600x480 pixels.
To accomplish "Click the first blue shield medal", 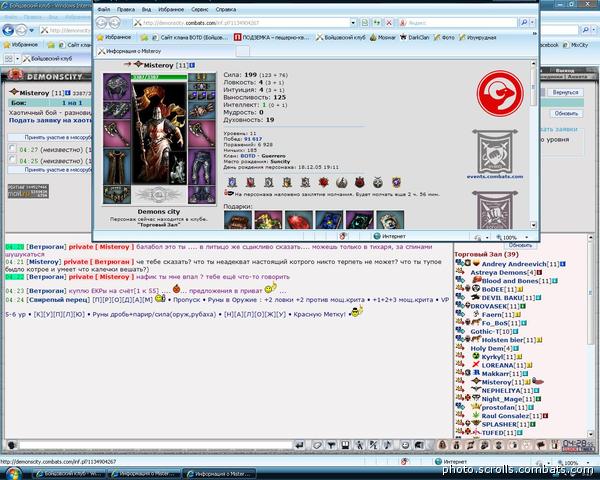I will click(x=232, y=183).
